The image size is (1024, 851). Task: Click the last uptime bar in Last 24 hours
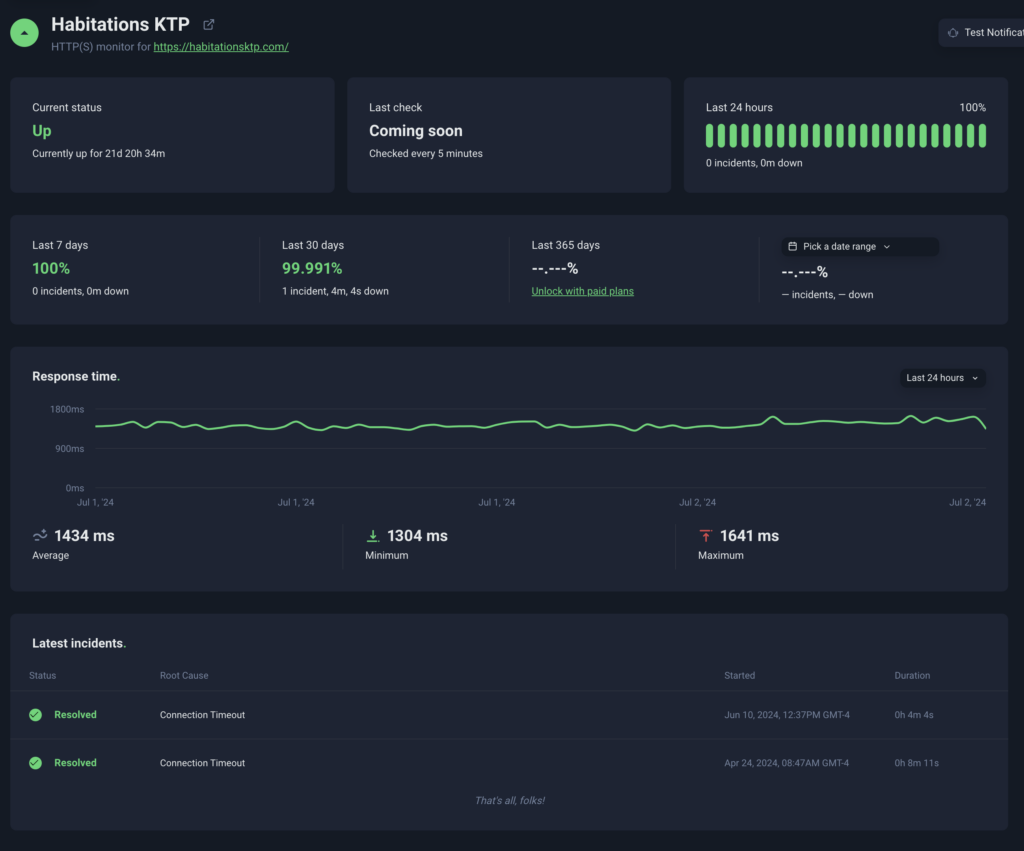click(x=982, y=136)
